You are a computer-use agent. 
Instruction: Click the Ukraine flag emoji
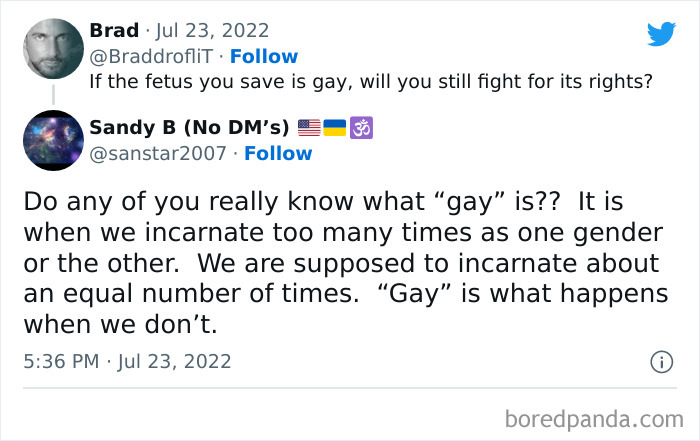click(x=335, y=128)
